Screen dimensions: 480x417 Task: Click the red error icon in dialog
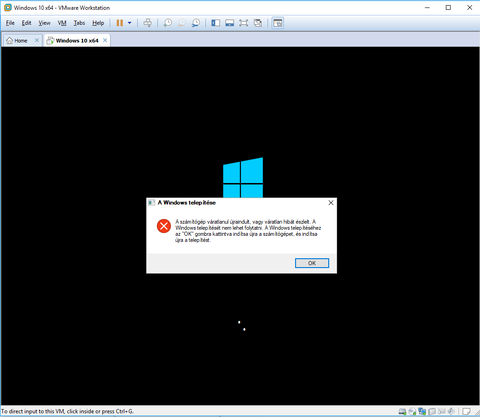pos(164,226)
